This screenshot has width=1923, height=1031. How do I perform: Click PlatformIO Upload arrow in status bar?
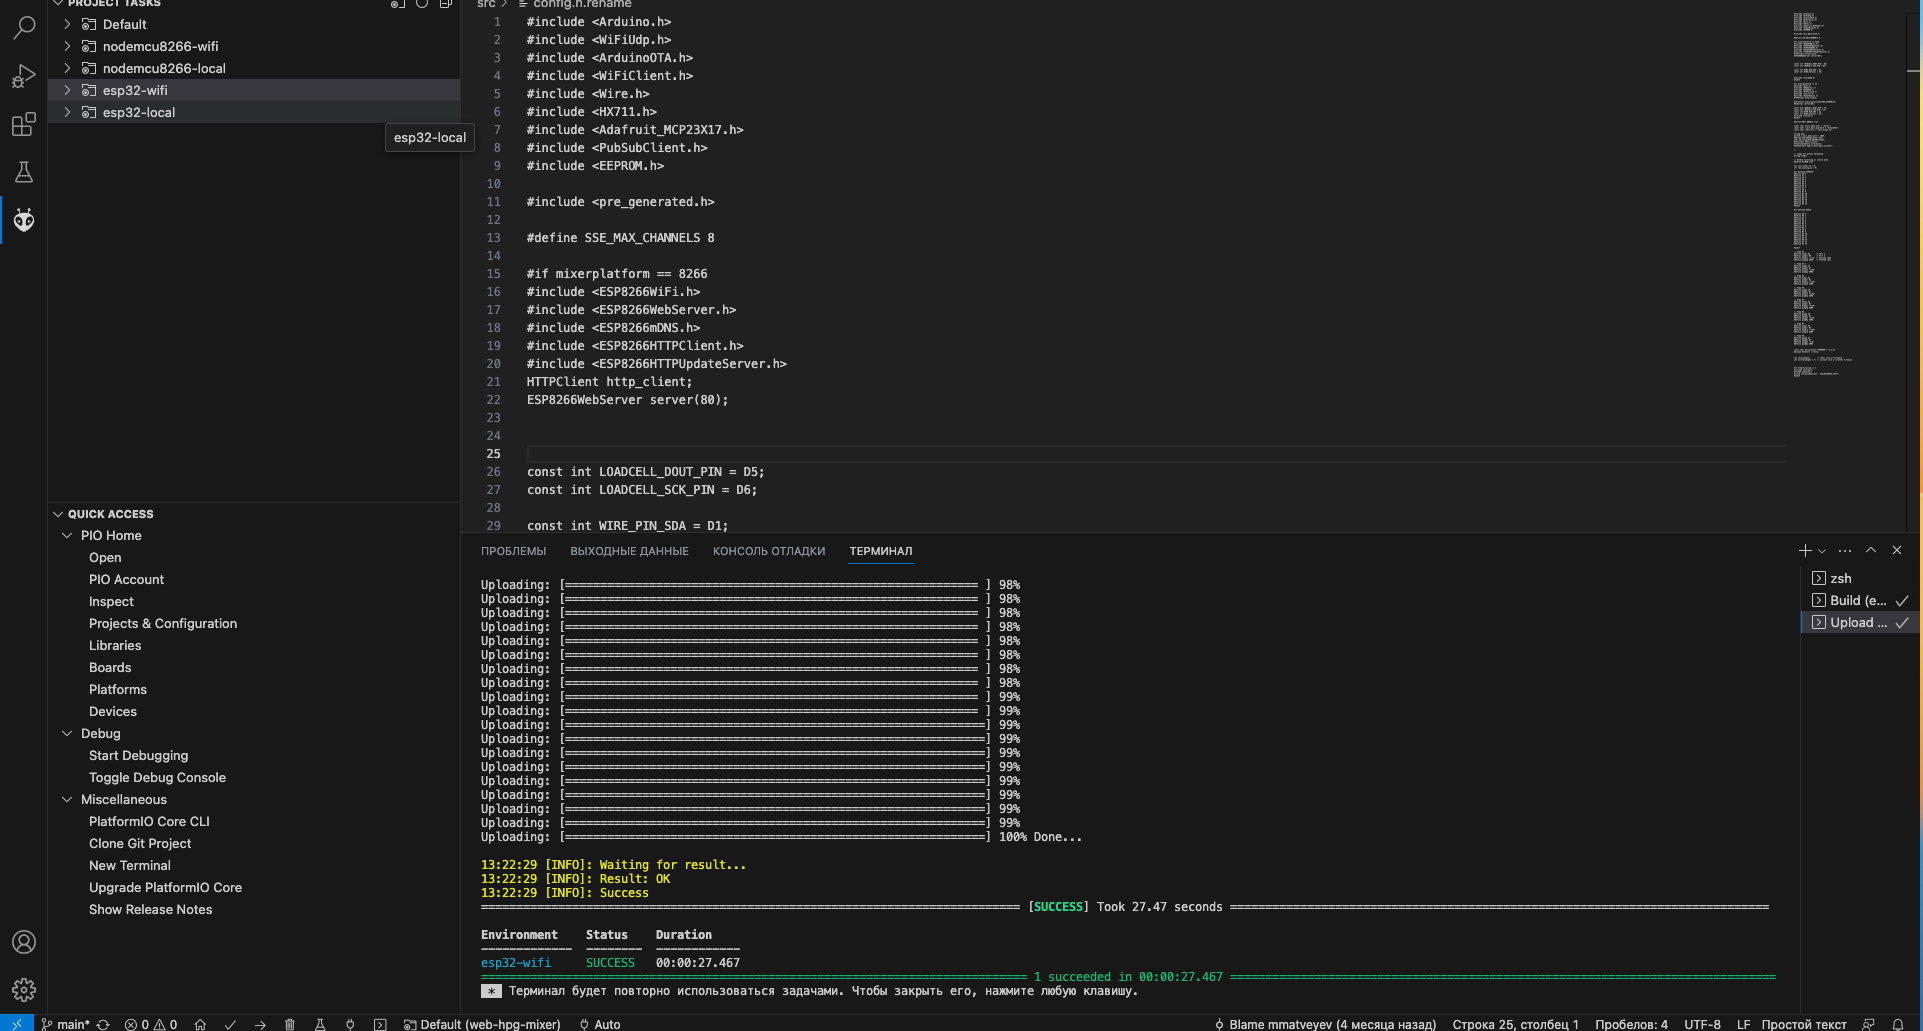coord(260,1024)
